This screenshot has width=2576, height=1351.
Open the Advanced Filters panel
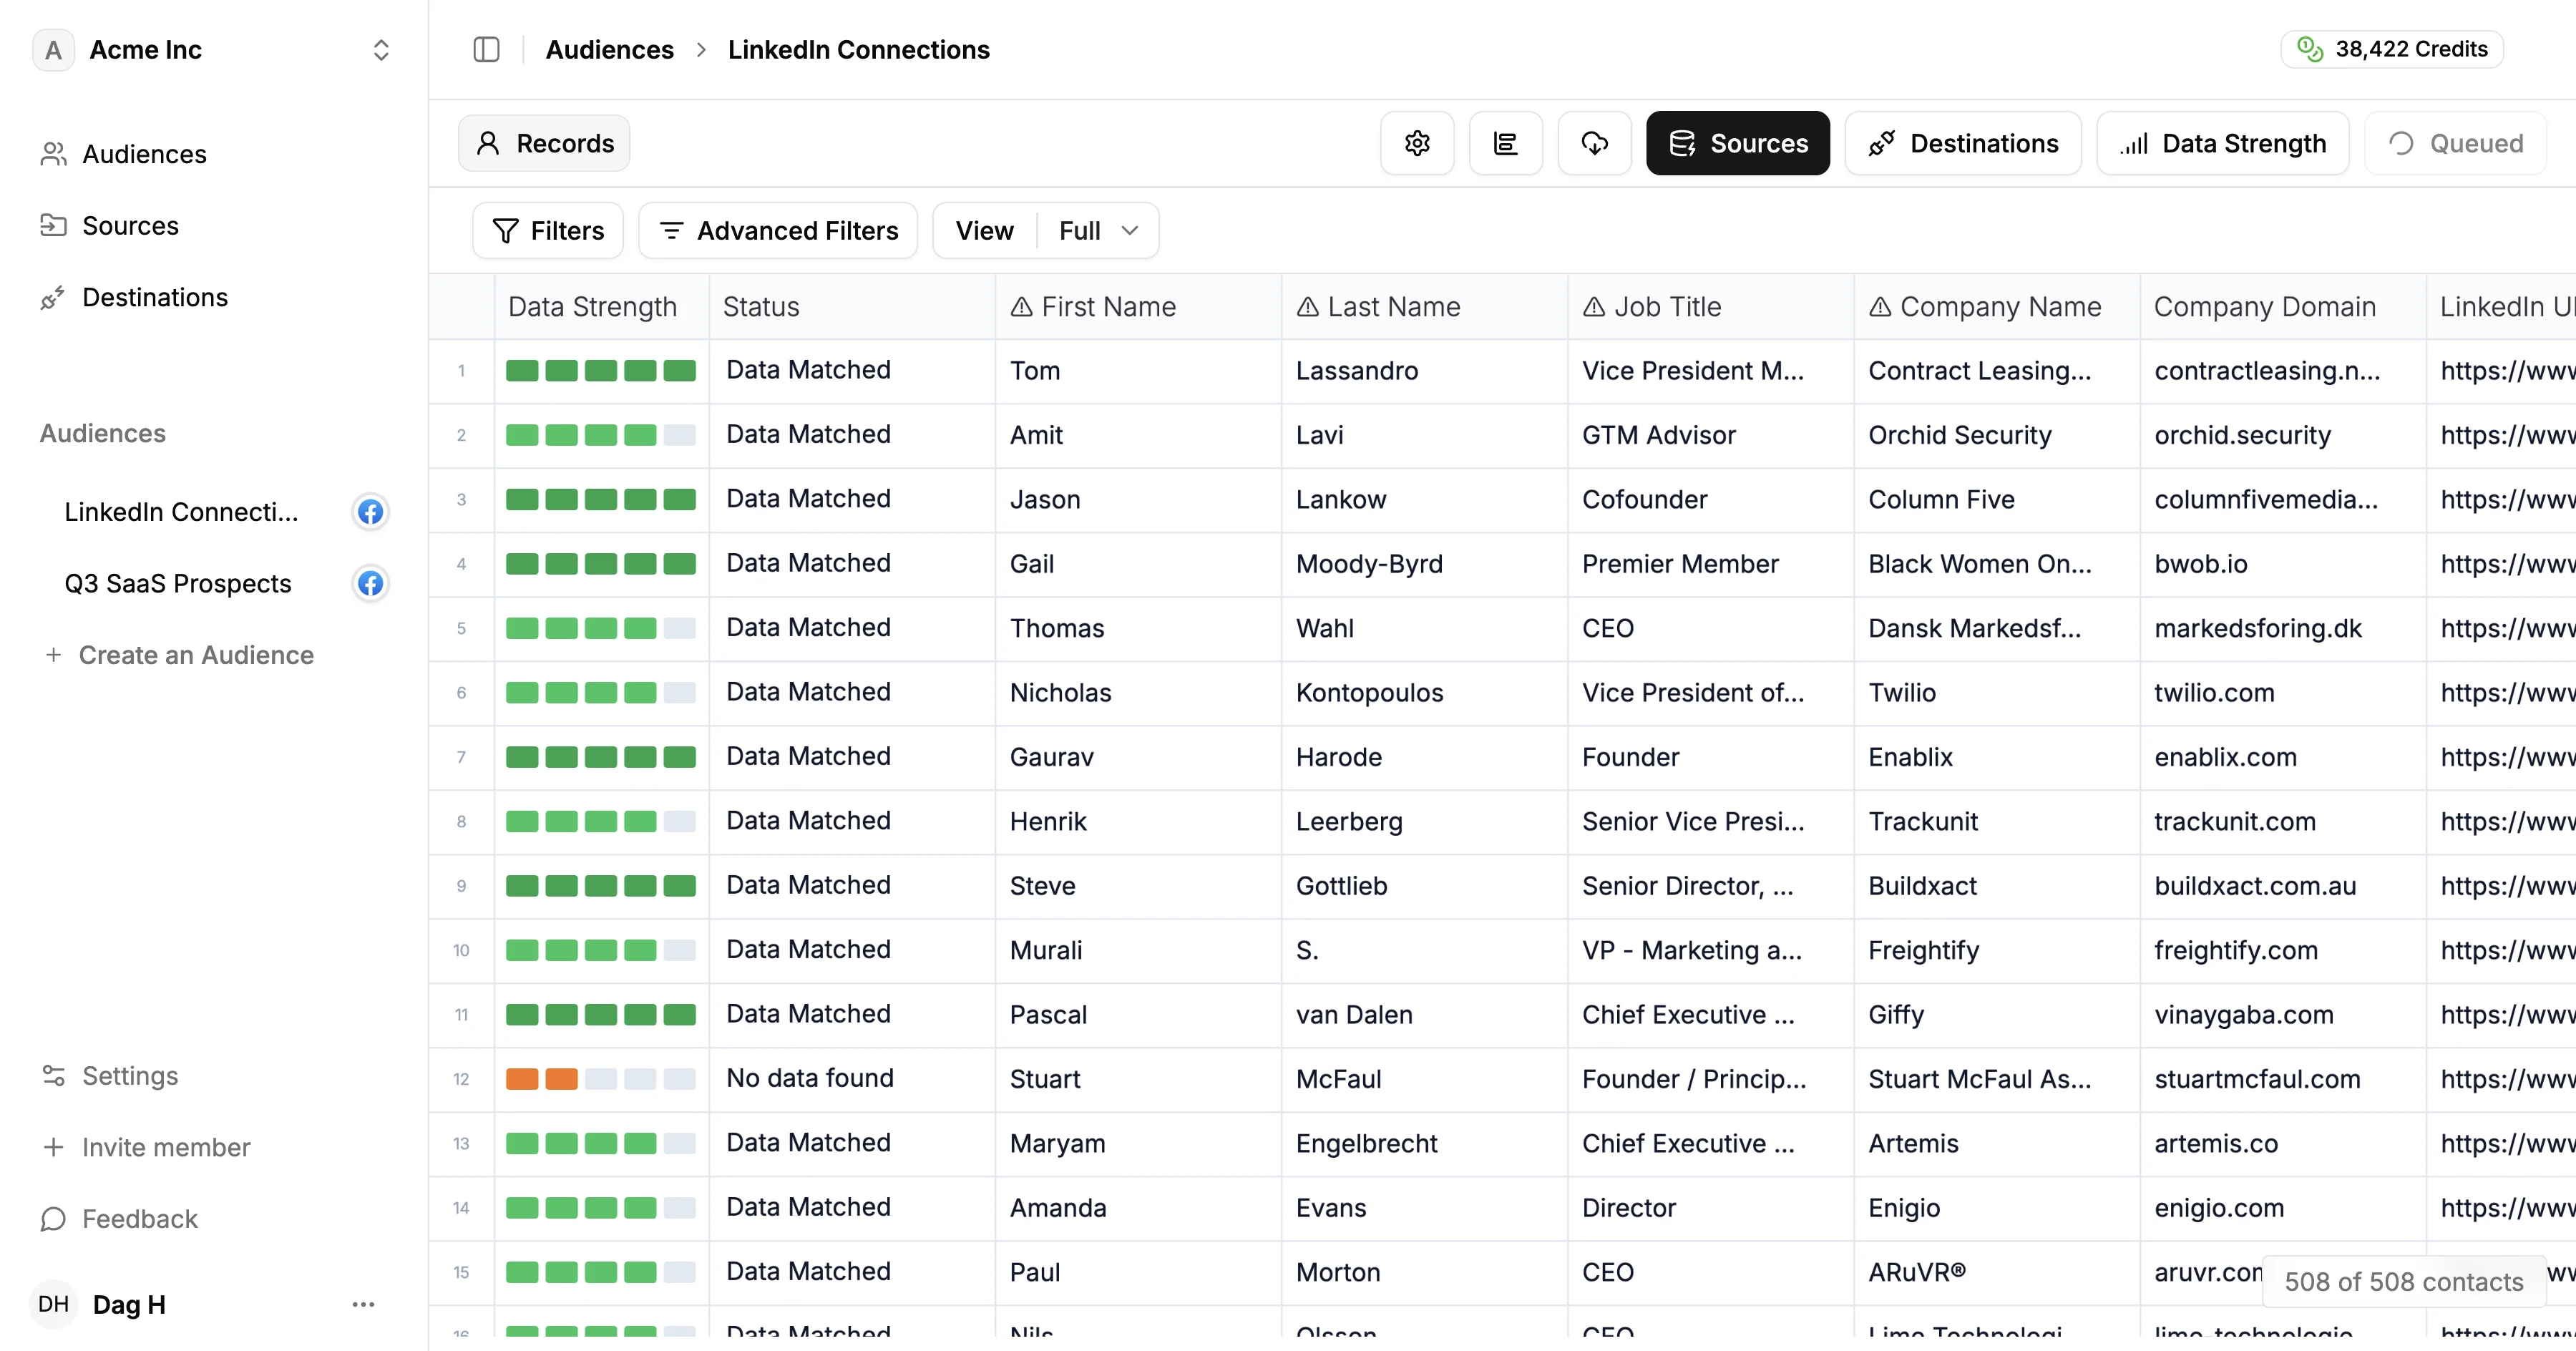[778, 231]
